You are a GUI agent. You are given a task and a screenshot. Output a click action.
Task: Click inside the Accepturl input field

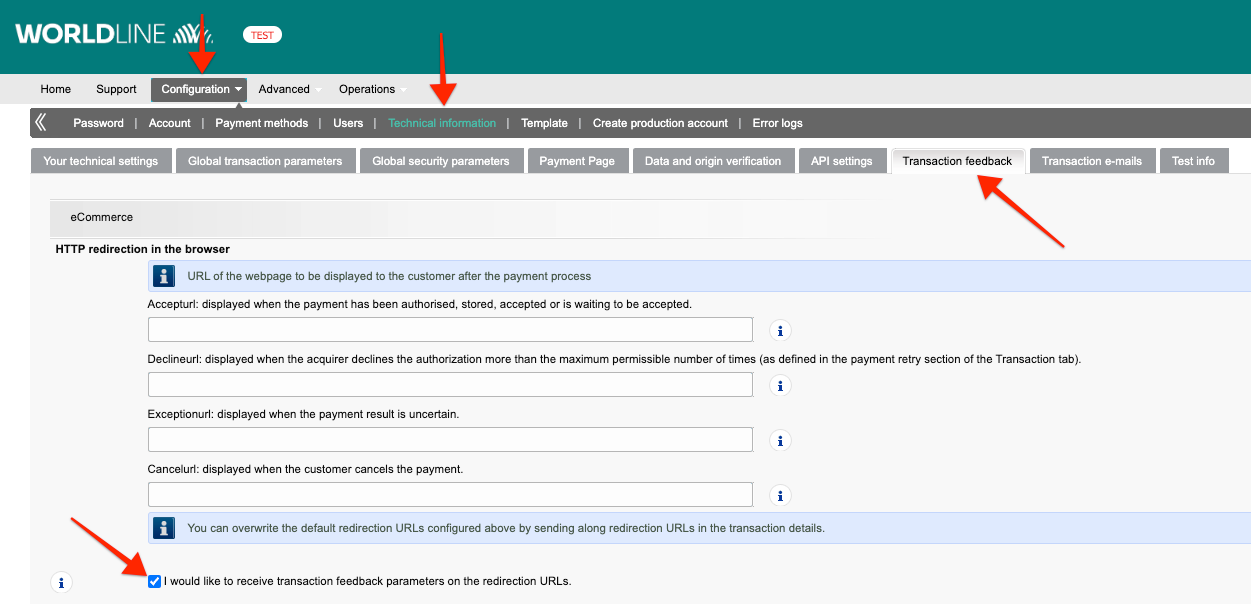pos(450,329)
